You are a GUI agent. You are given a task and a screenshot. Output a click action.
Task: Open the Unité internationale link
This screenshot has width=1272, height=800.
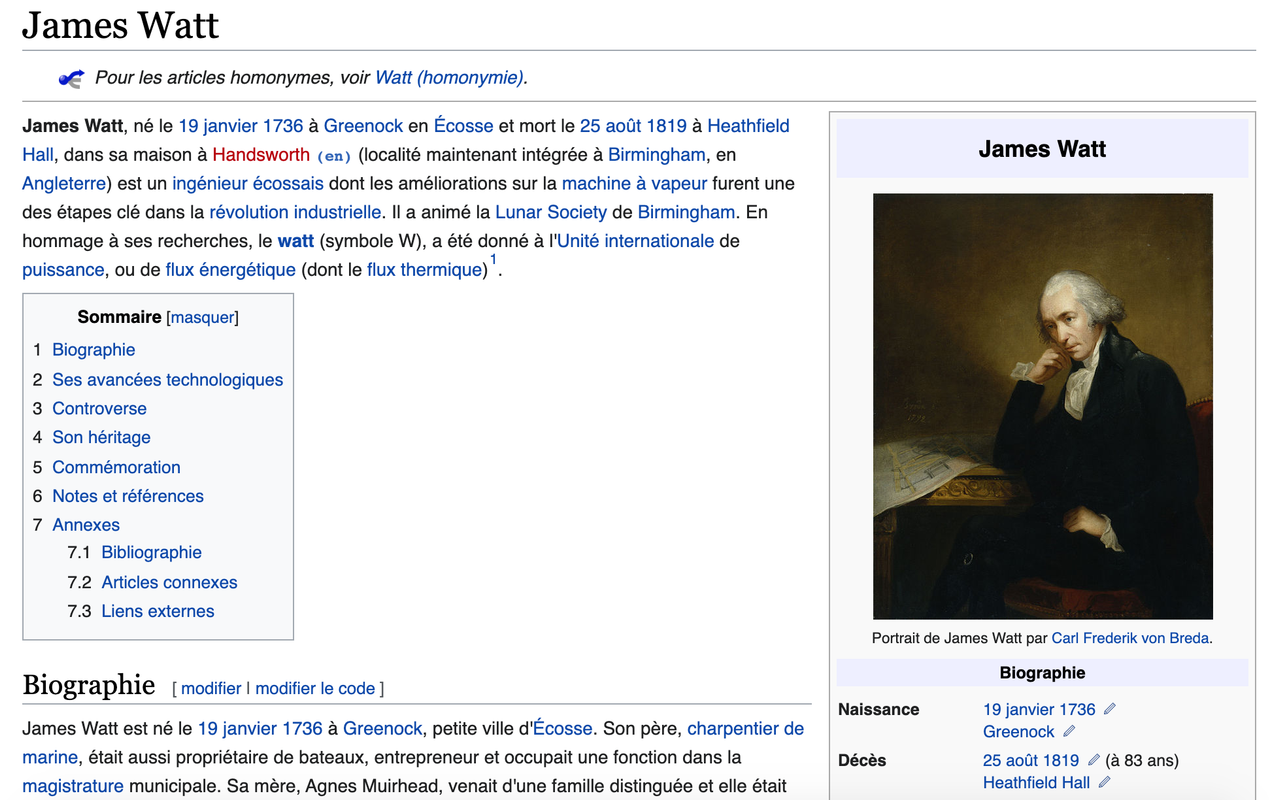point(635,241)
